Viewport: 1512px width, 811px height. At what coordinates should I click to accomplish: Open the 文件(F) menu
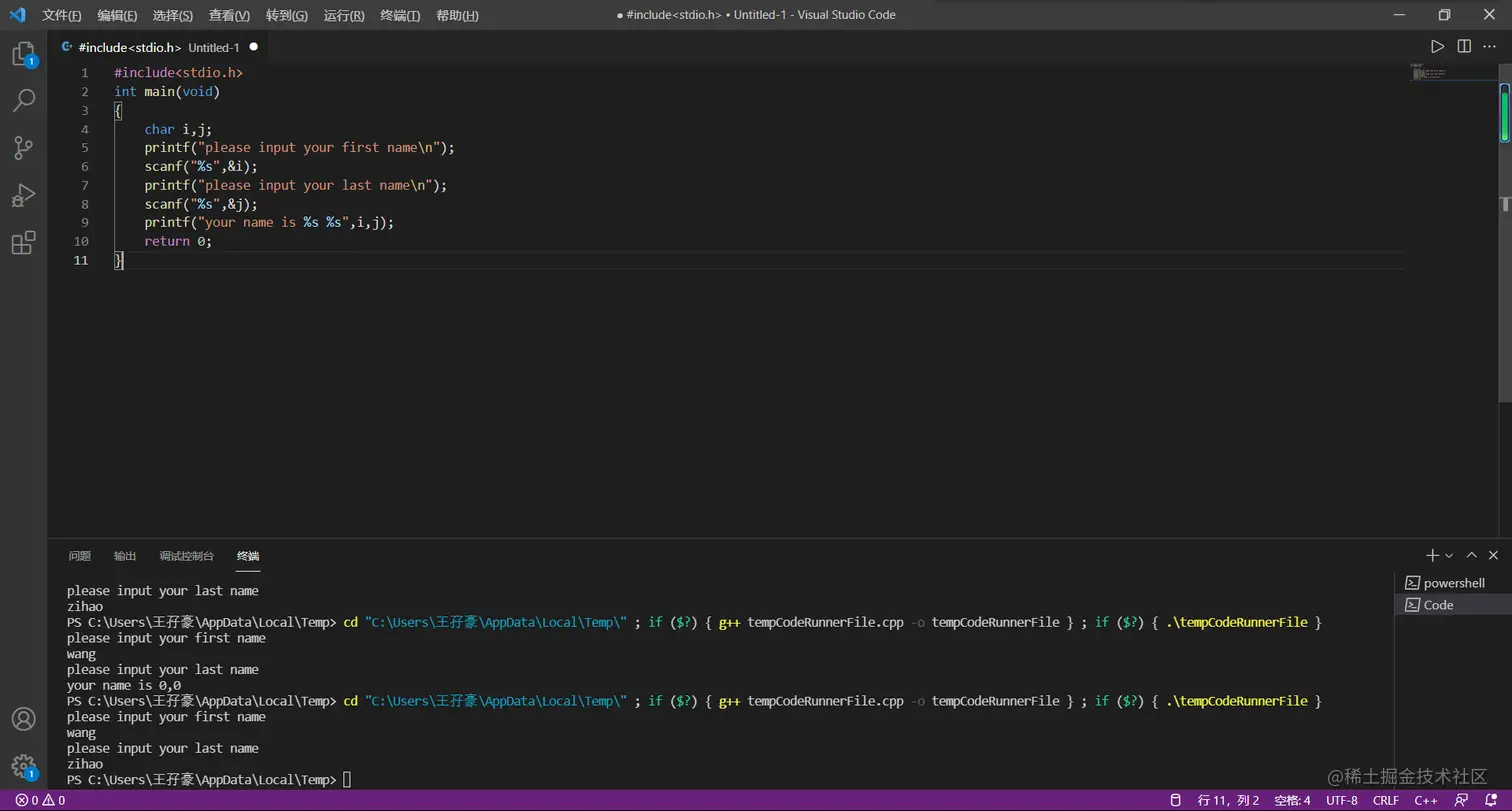tap(62, 15)
